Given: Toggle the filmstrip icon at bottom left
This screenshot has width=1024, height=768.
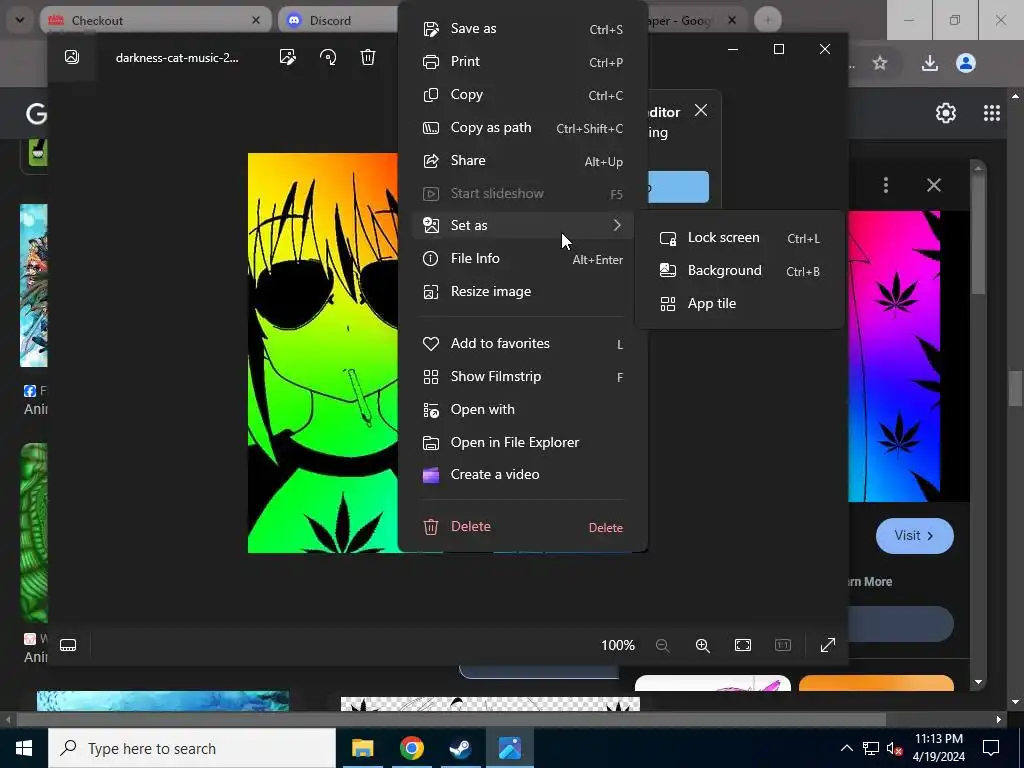Looking at the screenshot, I should point(68,645).
